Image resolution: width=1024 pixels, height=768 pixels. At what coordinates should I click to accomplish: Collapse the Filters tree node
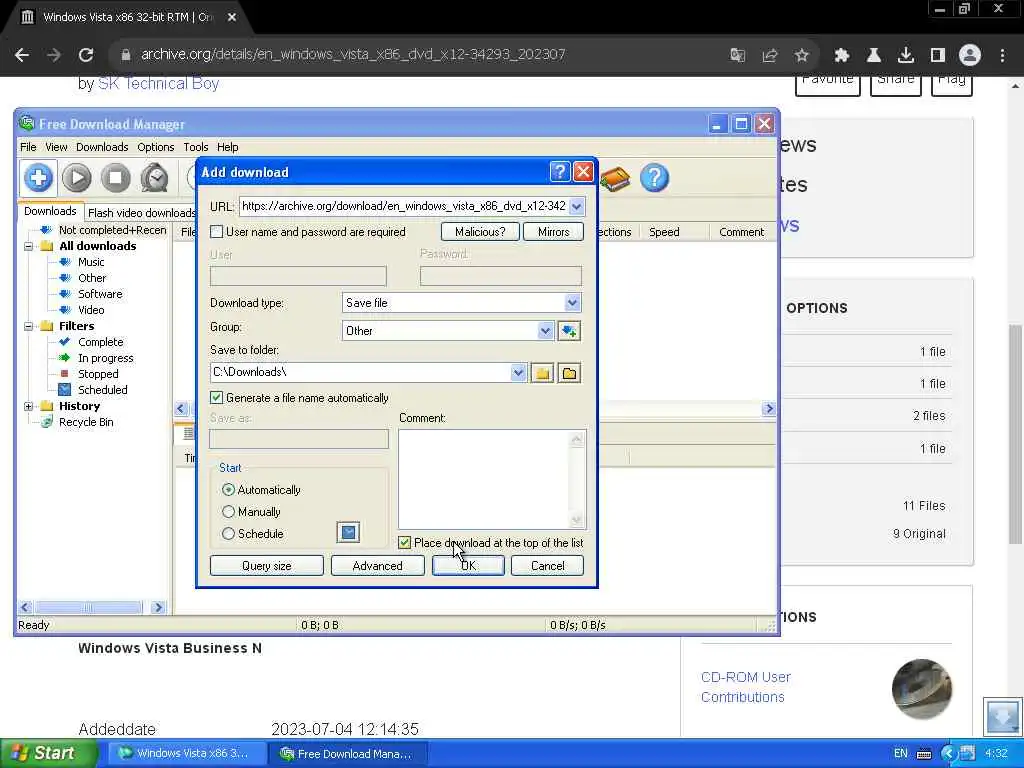pyautogui.click(x=29, y=326)
